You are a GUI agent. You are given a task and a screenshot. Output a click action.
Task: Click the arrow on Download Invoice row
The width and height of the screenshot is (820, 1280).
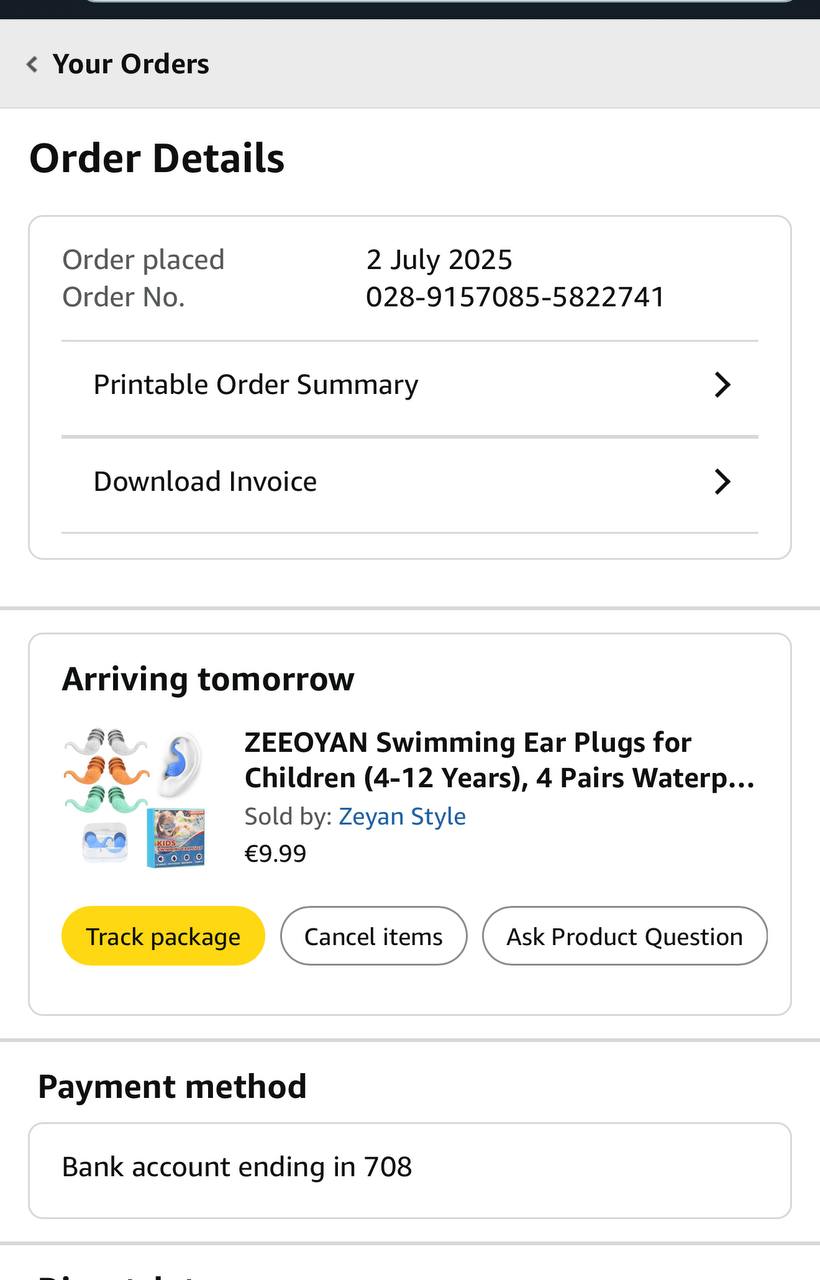(x=722, y=482)
